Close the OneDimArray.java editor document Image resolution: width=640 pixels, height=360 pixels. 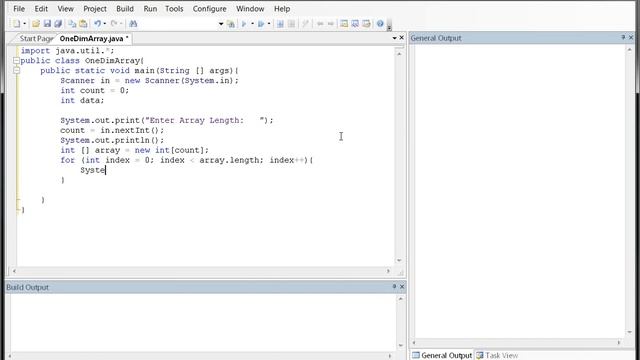tap(402, 38)
